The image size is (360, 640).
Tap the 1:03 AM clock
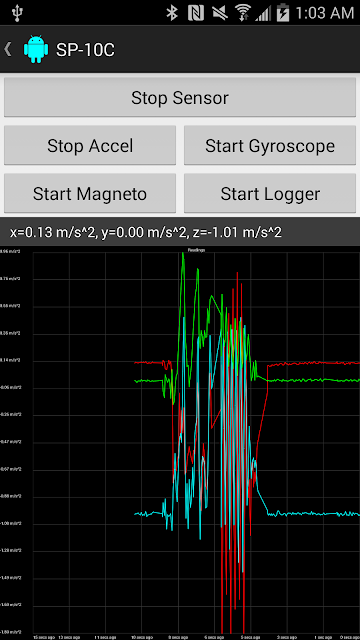pos(324,13)
